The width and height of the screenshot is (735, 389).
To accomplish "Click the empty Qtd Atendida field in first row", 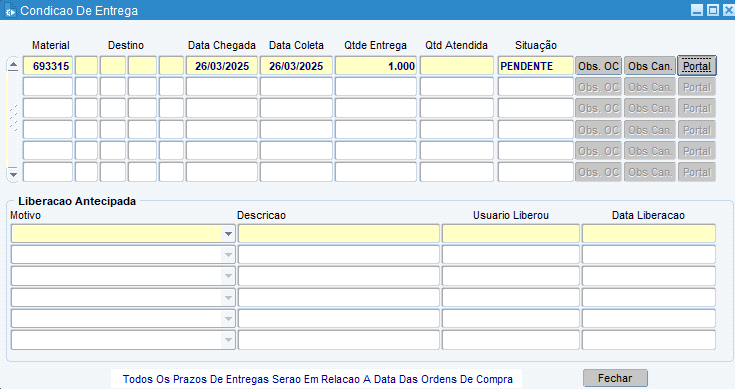I will tap(457, 66).
